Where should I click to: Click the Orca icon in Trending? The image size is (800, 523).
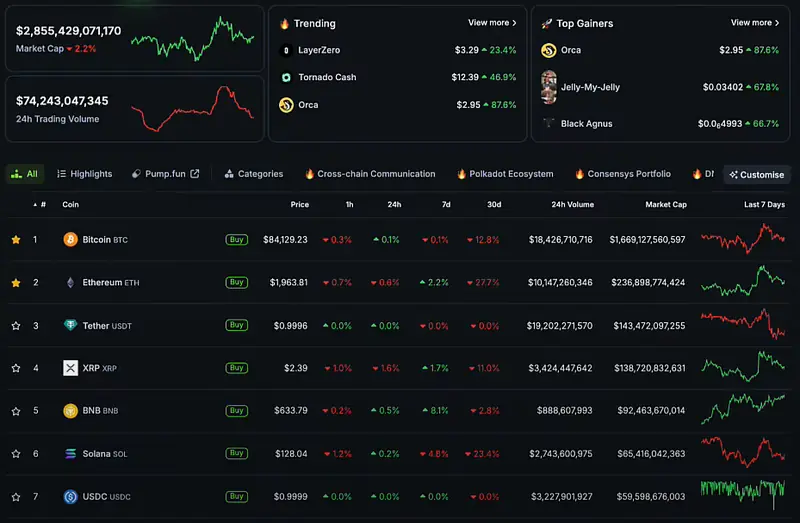[x=286, y=105]
